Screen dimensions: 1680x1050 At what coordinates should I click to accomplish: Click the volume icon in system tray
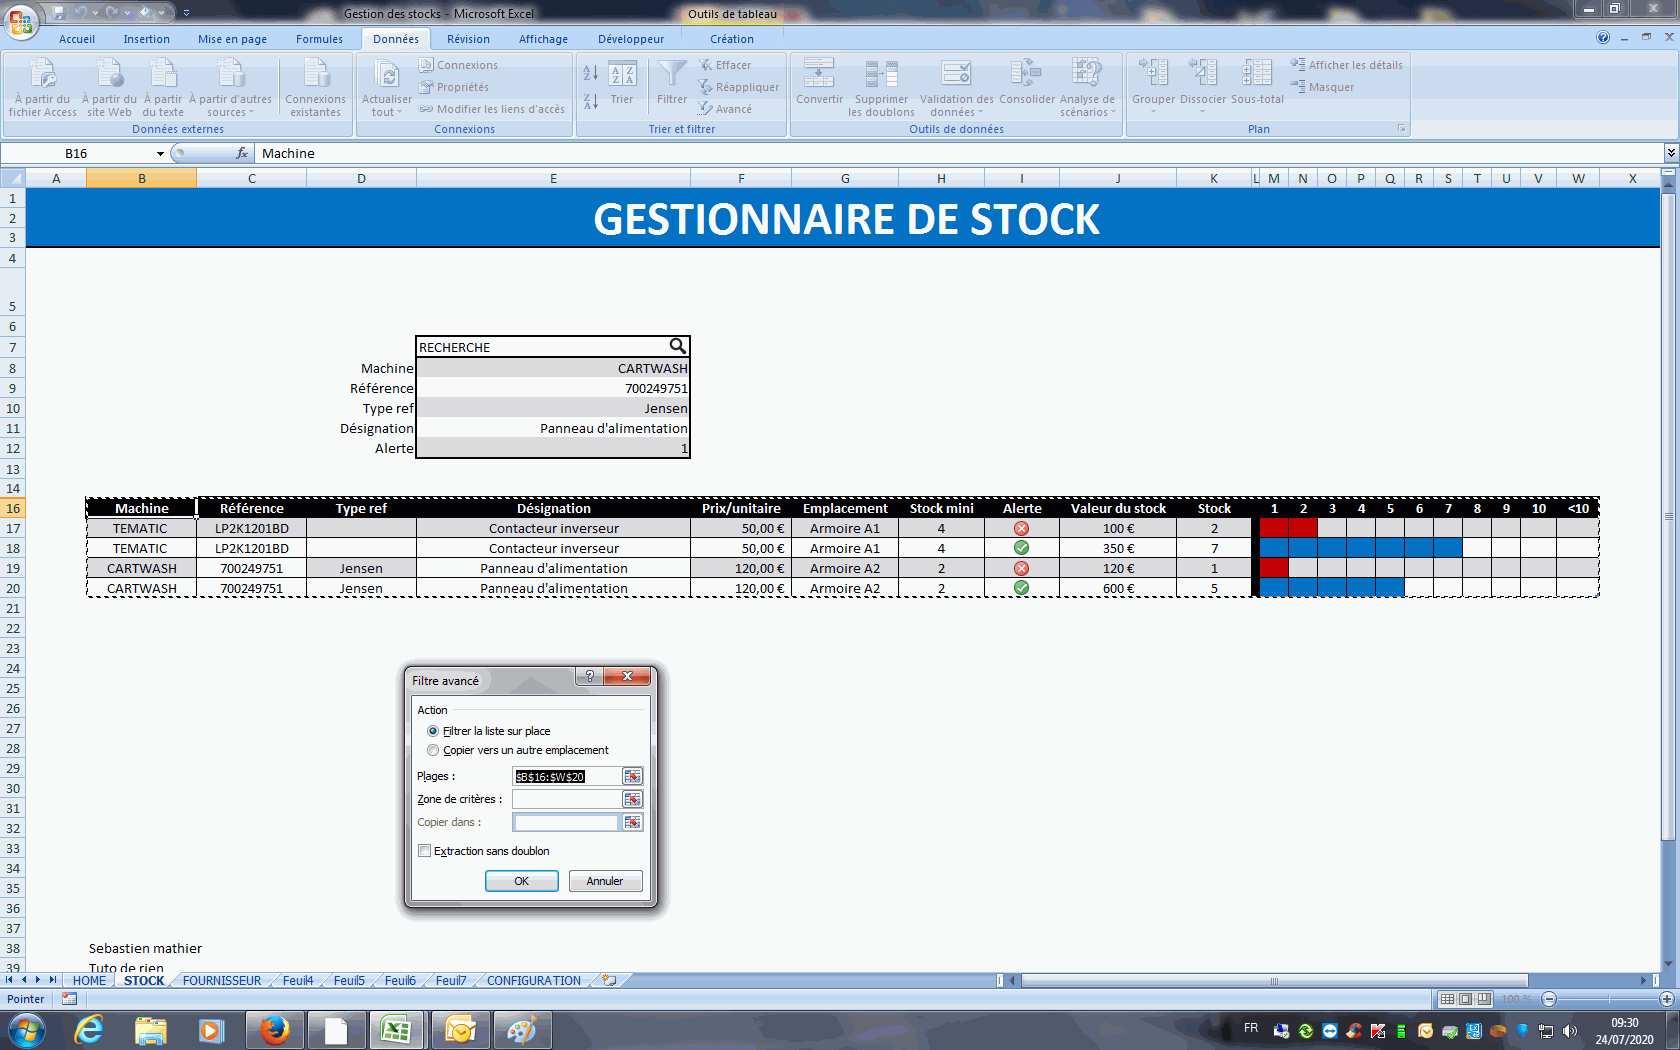pyautogui.click(x=1569, y=1031)
